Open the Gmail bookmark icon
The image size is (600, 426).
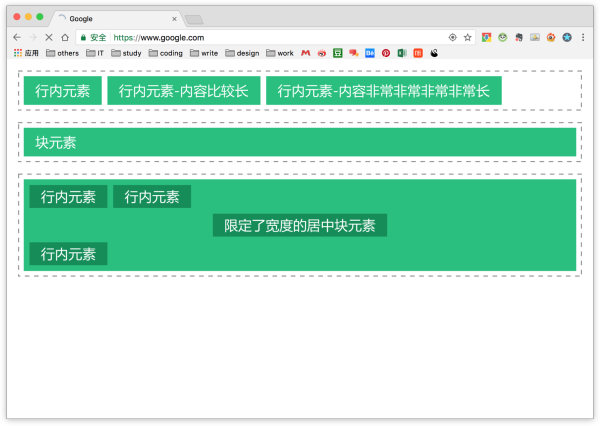point(306,53)
